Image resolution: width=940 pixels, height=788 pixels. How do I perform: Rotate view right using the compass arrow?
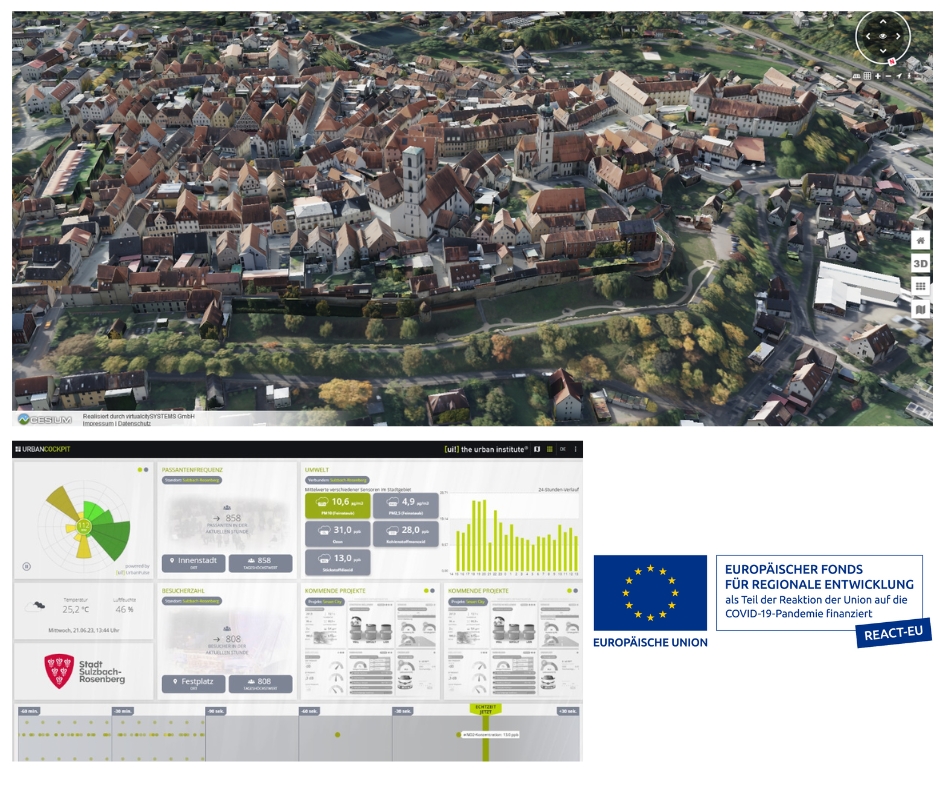[898, 36]
